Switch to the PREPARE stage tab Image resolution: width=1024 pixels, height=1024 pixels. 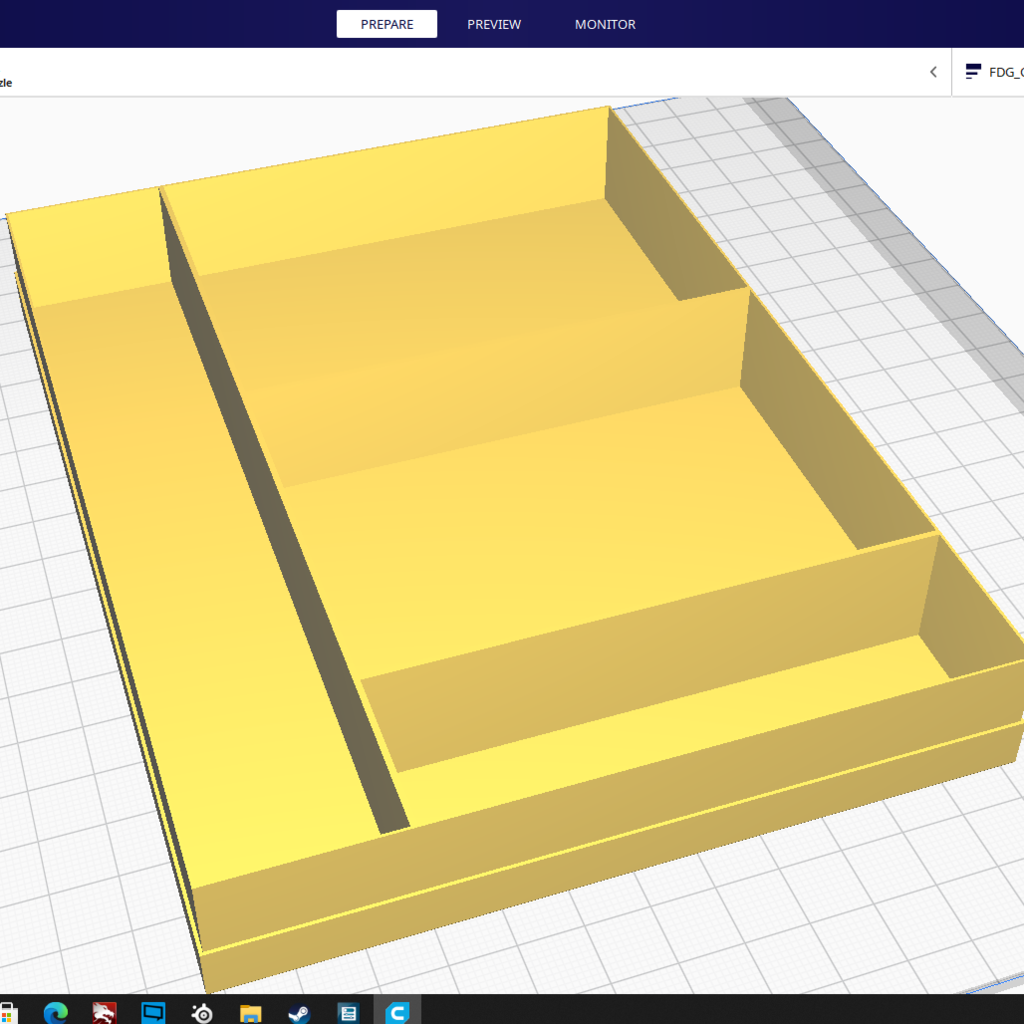[387, 24]
